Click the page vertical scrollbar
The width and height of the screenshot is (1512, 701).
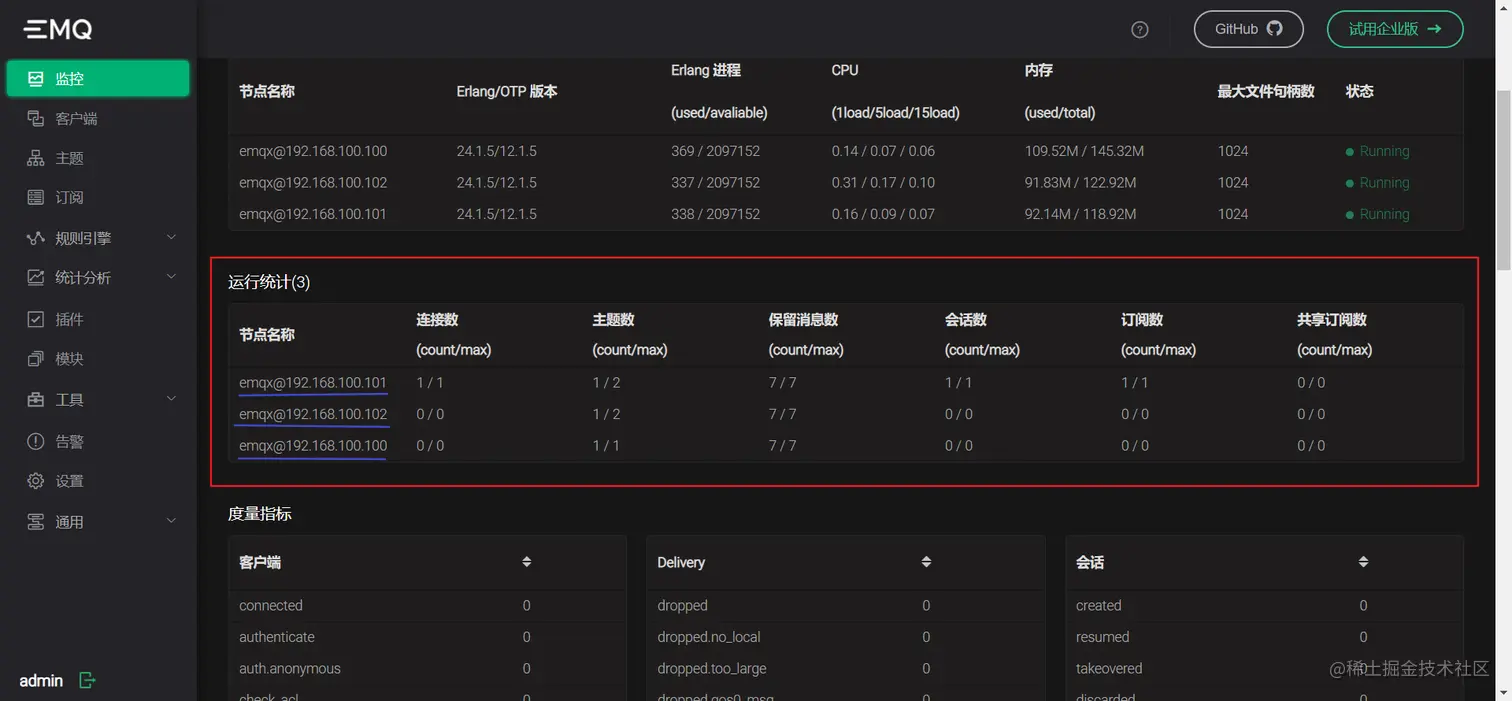click(x=1503, y=180)
